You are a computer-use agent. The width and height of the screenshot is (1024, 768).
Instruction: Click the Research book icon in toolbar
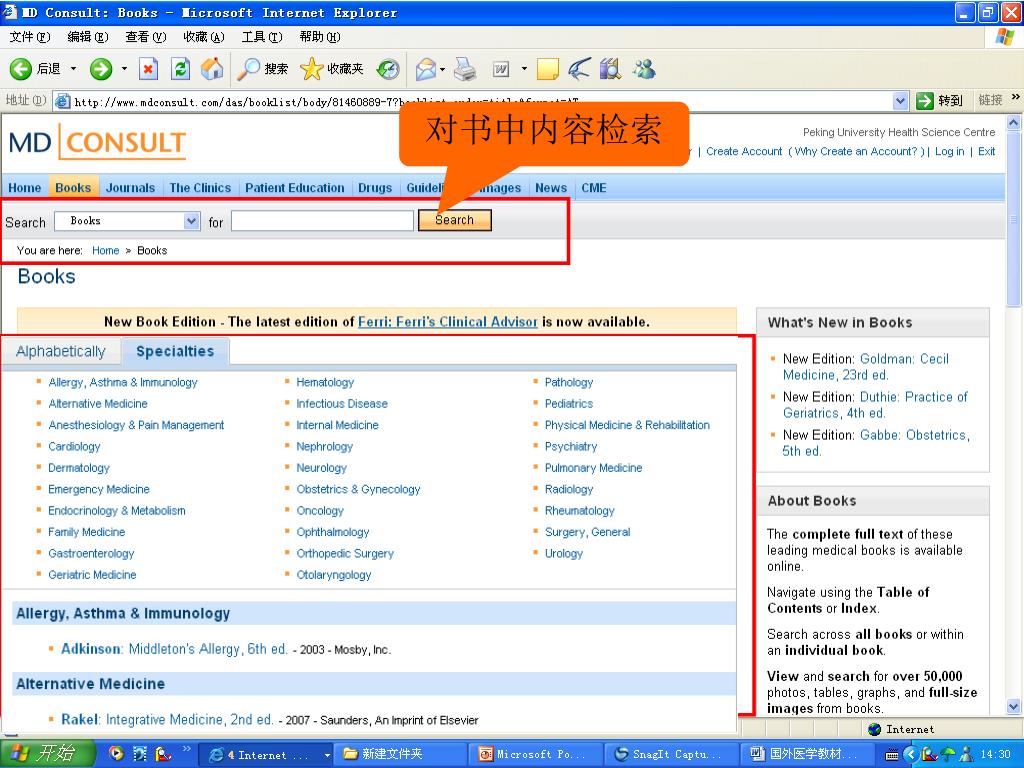(611, 69)
